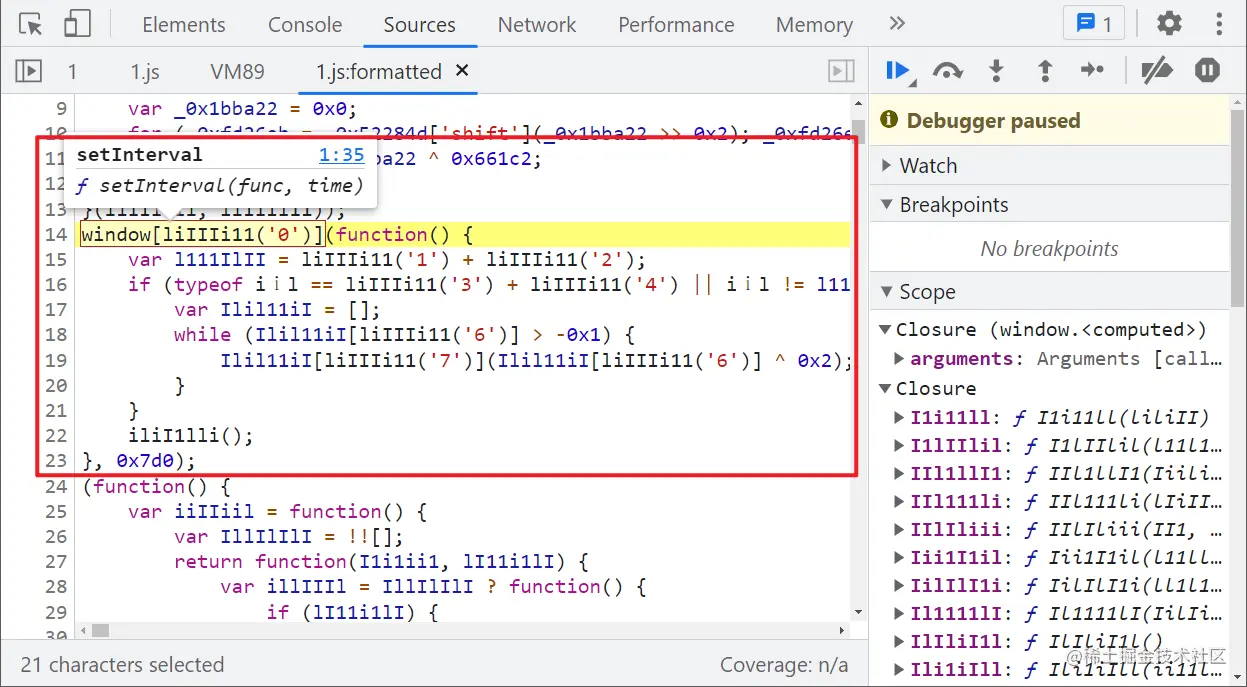Step over next function call

(947, 71)
